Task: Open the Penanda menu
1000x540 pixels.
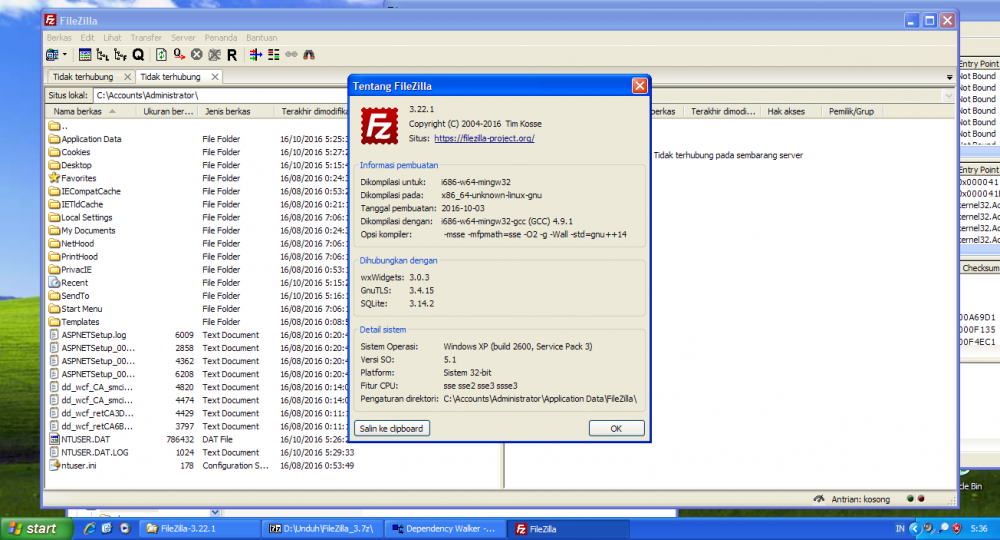Action: coord(221,38)
